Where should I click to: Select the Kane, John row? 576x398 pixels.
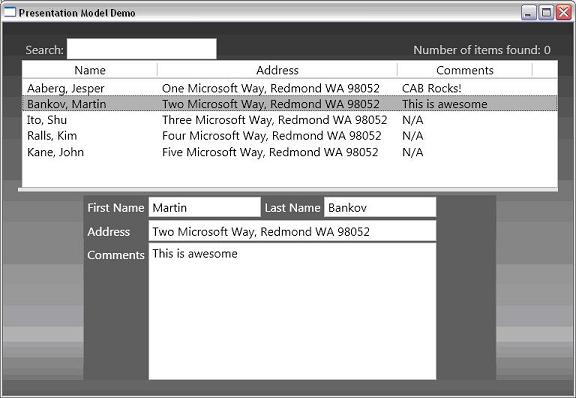coord(289,152)
